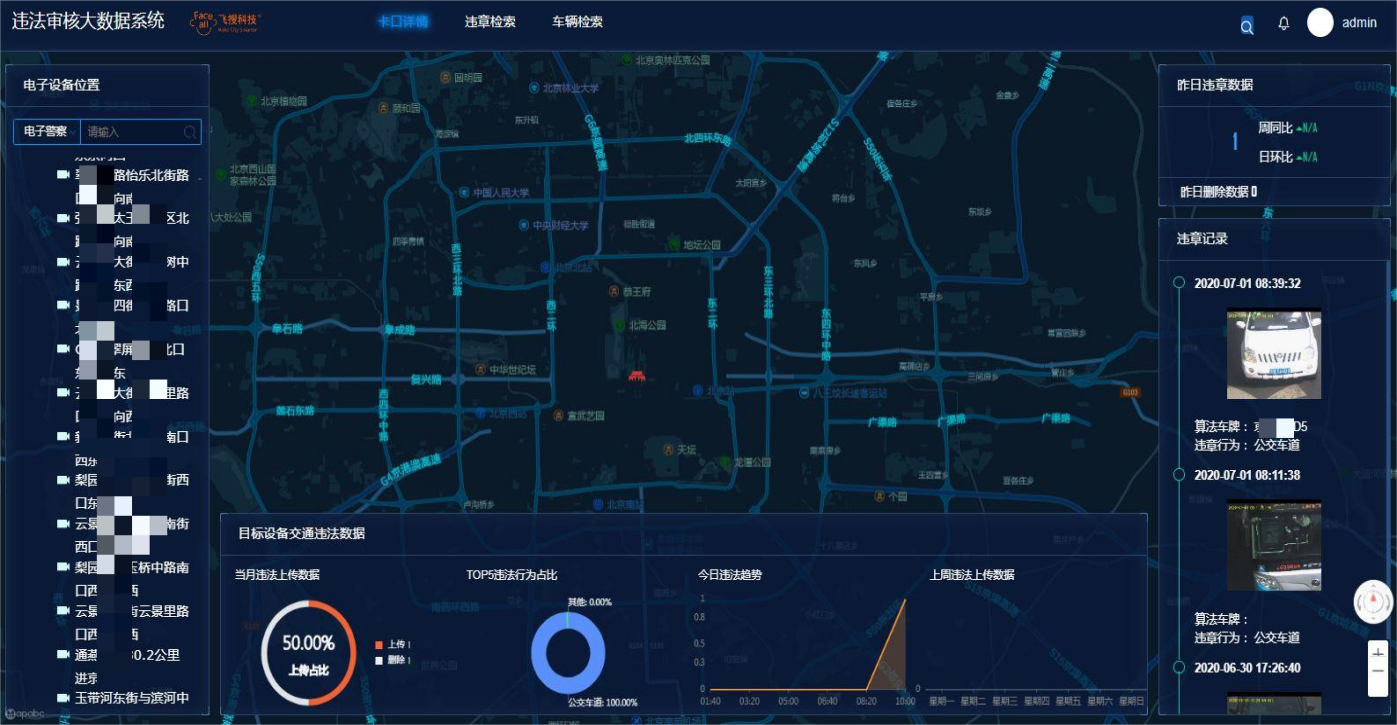Toggle the 上传 legend item in chart
Viewport: 1397px width, 725px height.
(x=392, y=644)
